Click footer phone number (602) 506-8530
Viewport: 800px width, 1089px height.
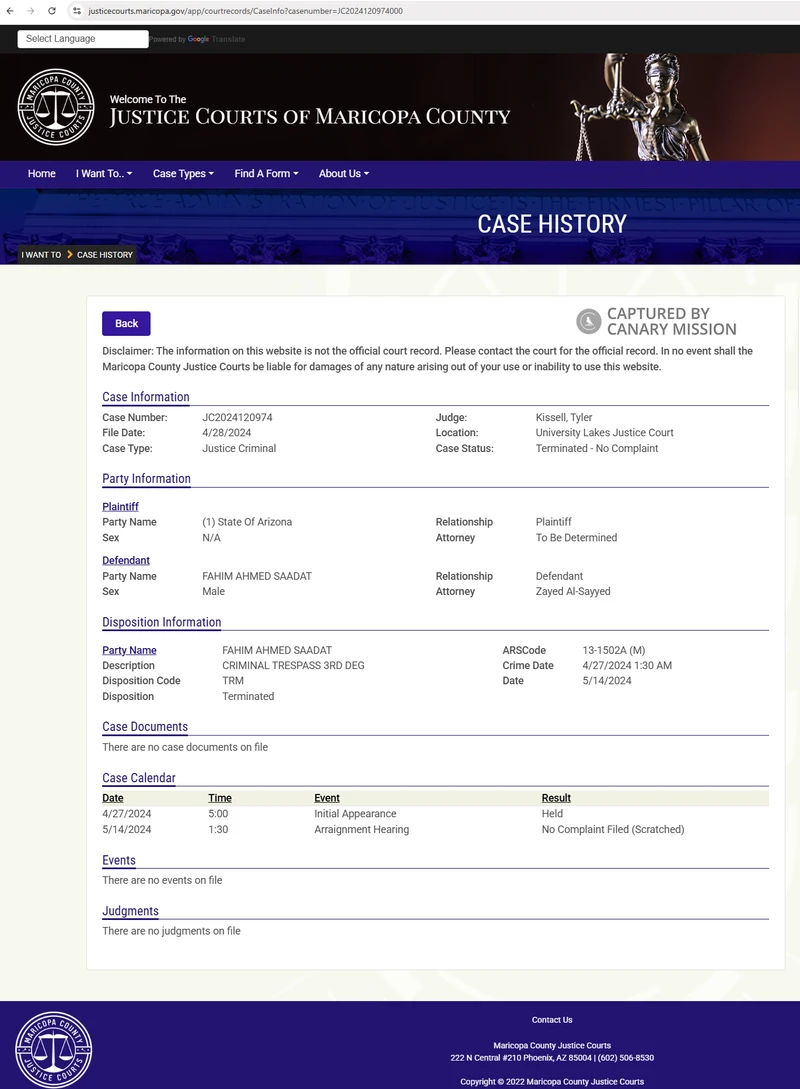(626, 1058)
